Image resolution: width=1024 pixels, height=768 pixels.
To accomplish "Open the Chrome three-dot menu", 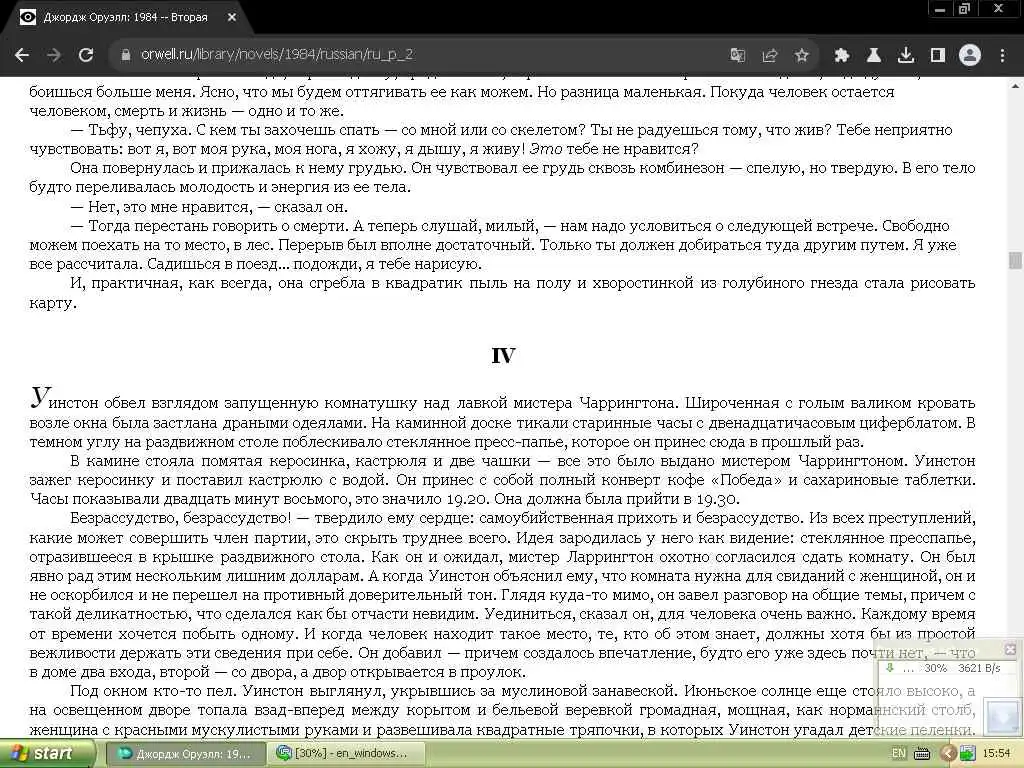I will coord(1002,55).
